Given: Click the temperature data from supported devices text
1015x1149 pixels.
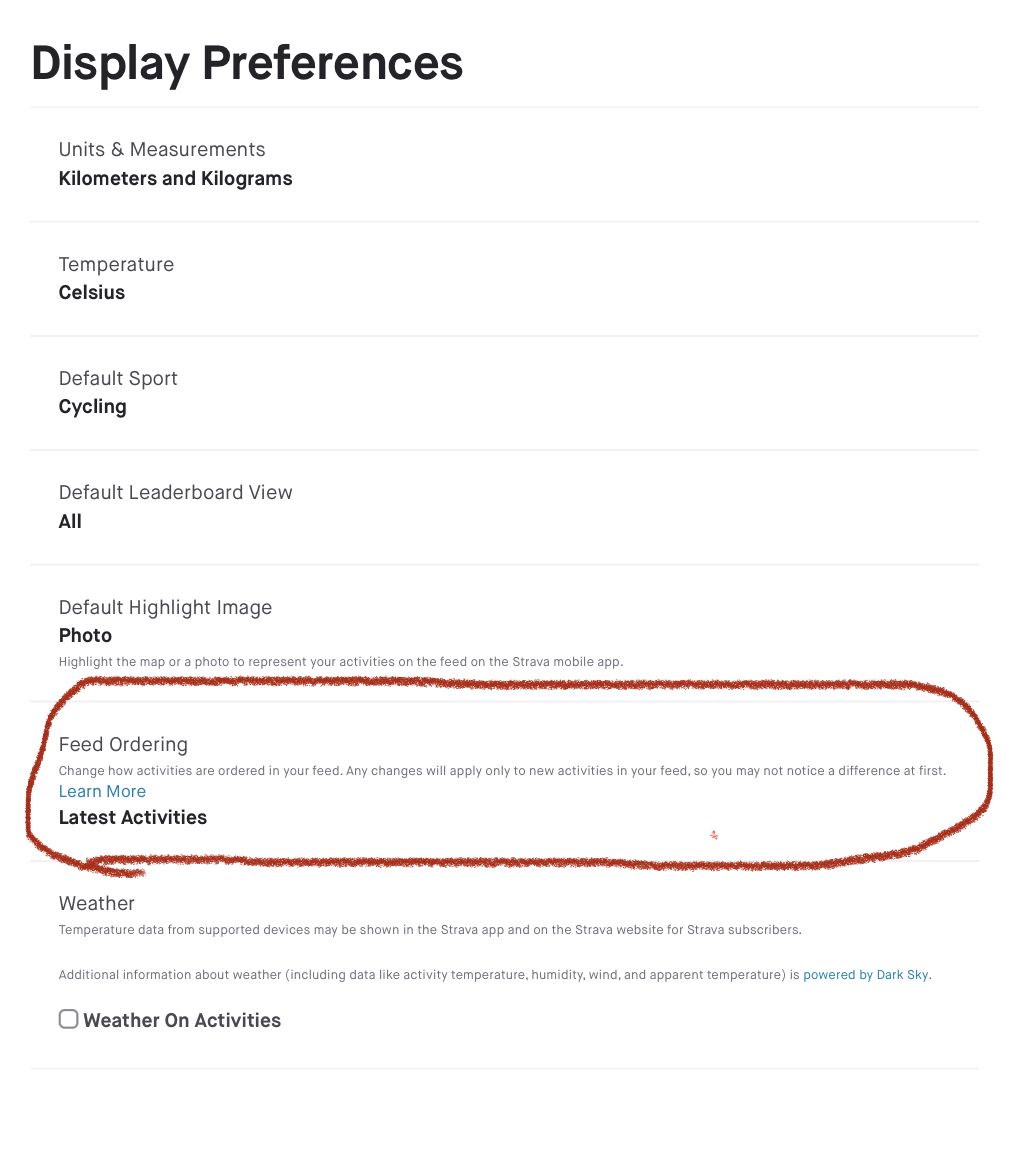Looking at the screenshot, I should click(430, 929).
